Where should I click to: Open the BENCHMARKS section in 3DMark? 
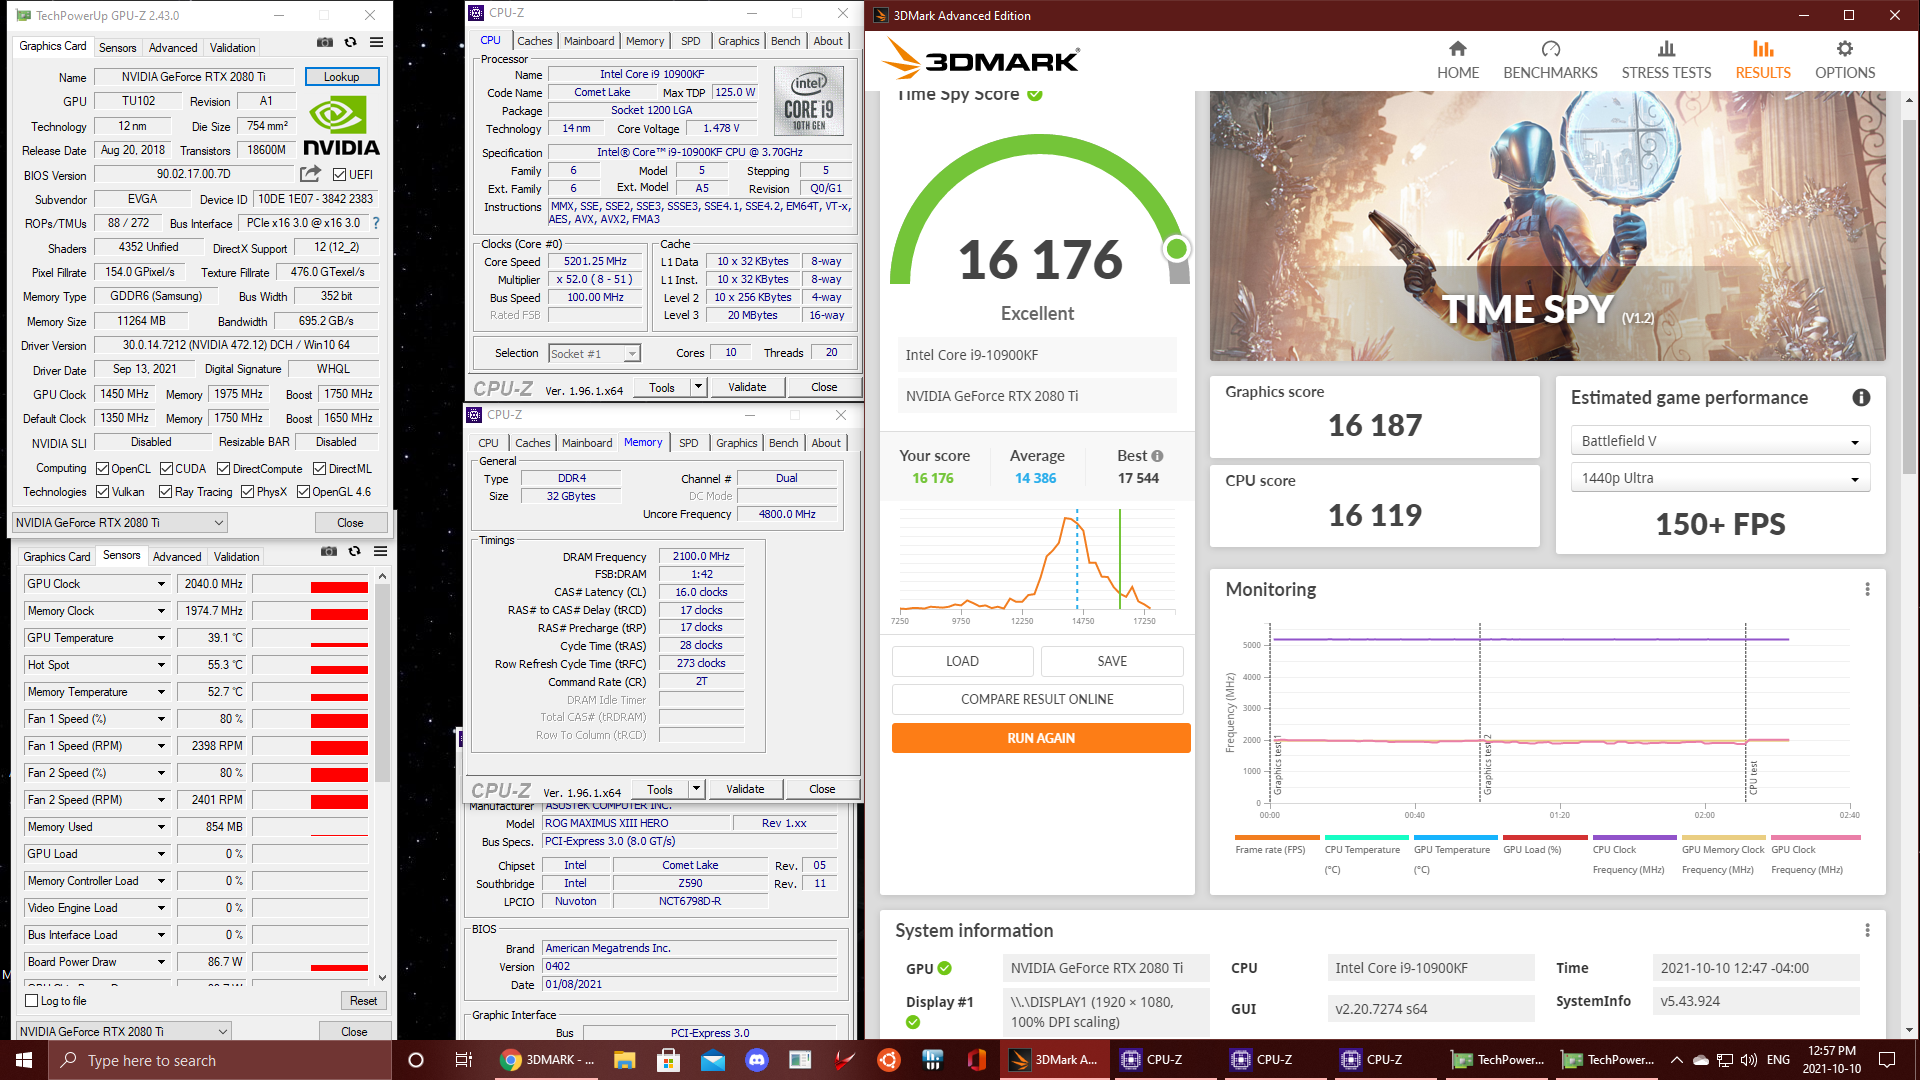(x=1550, y=60)
